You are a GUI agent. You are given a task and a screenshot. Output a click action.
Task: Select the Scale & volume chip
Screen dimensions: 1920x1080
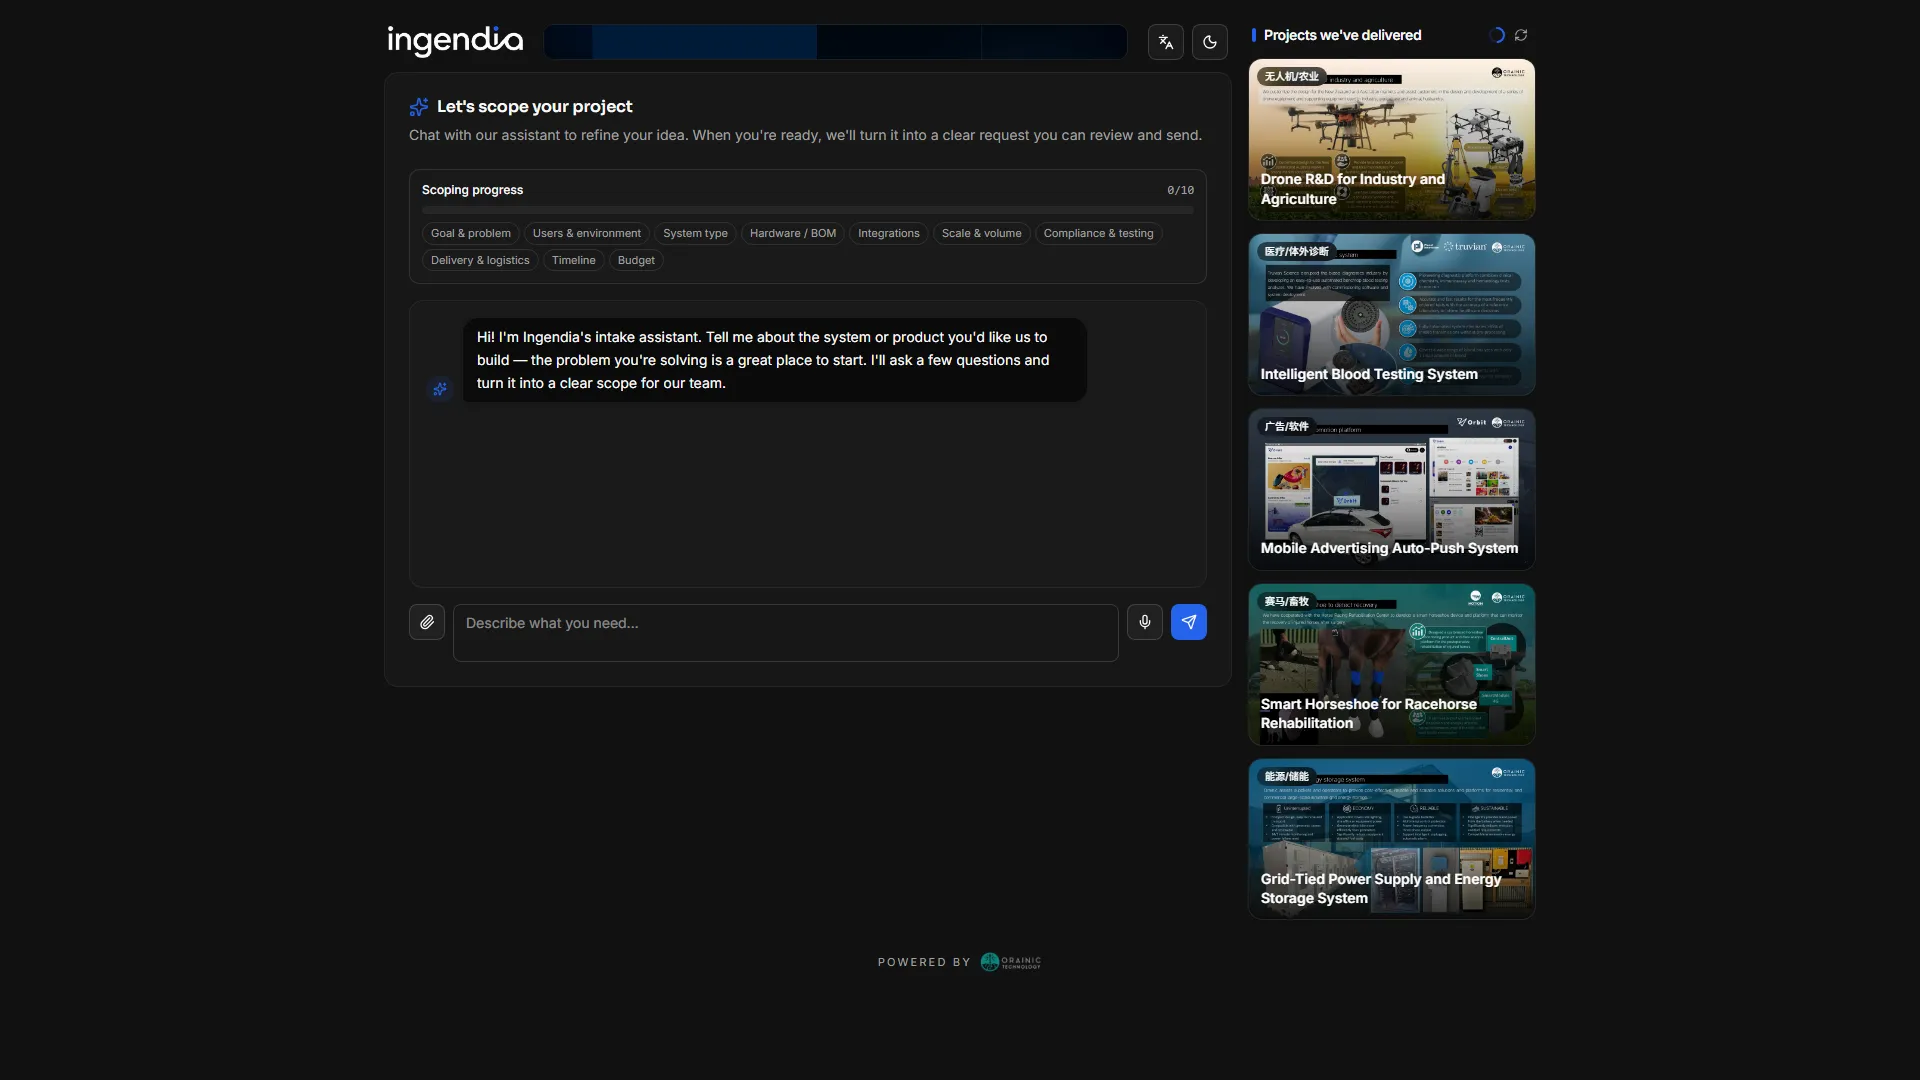point(982,233)
